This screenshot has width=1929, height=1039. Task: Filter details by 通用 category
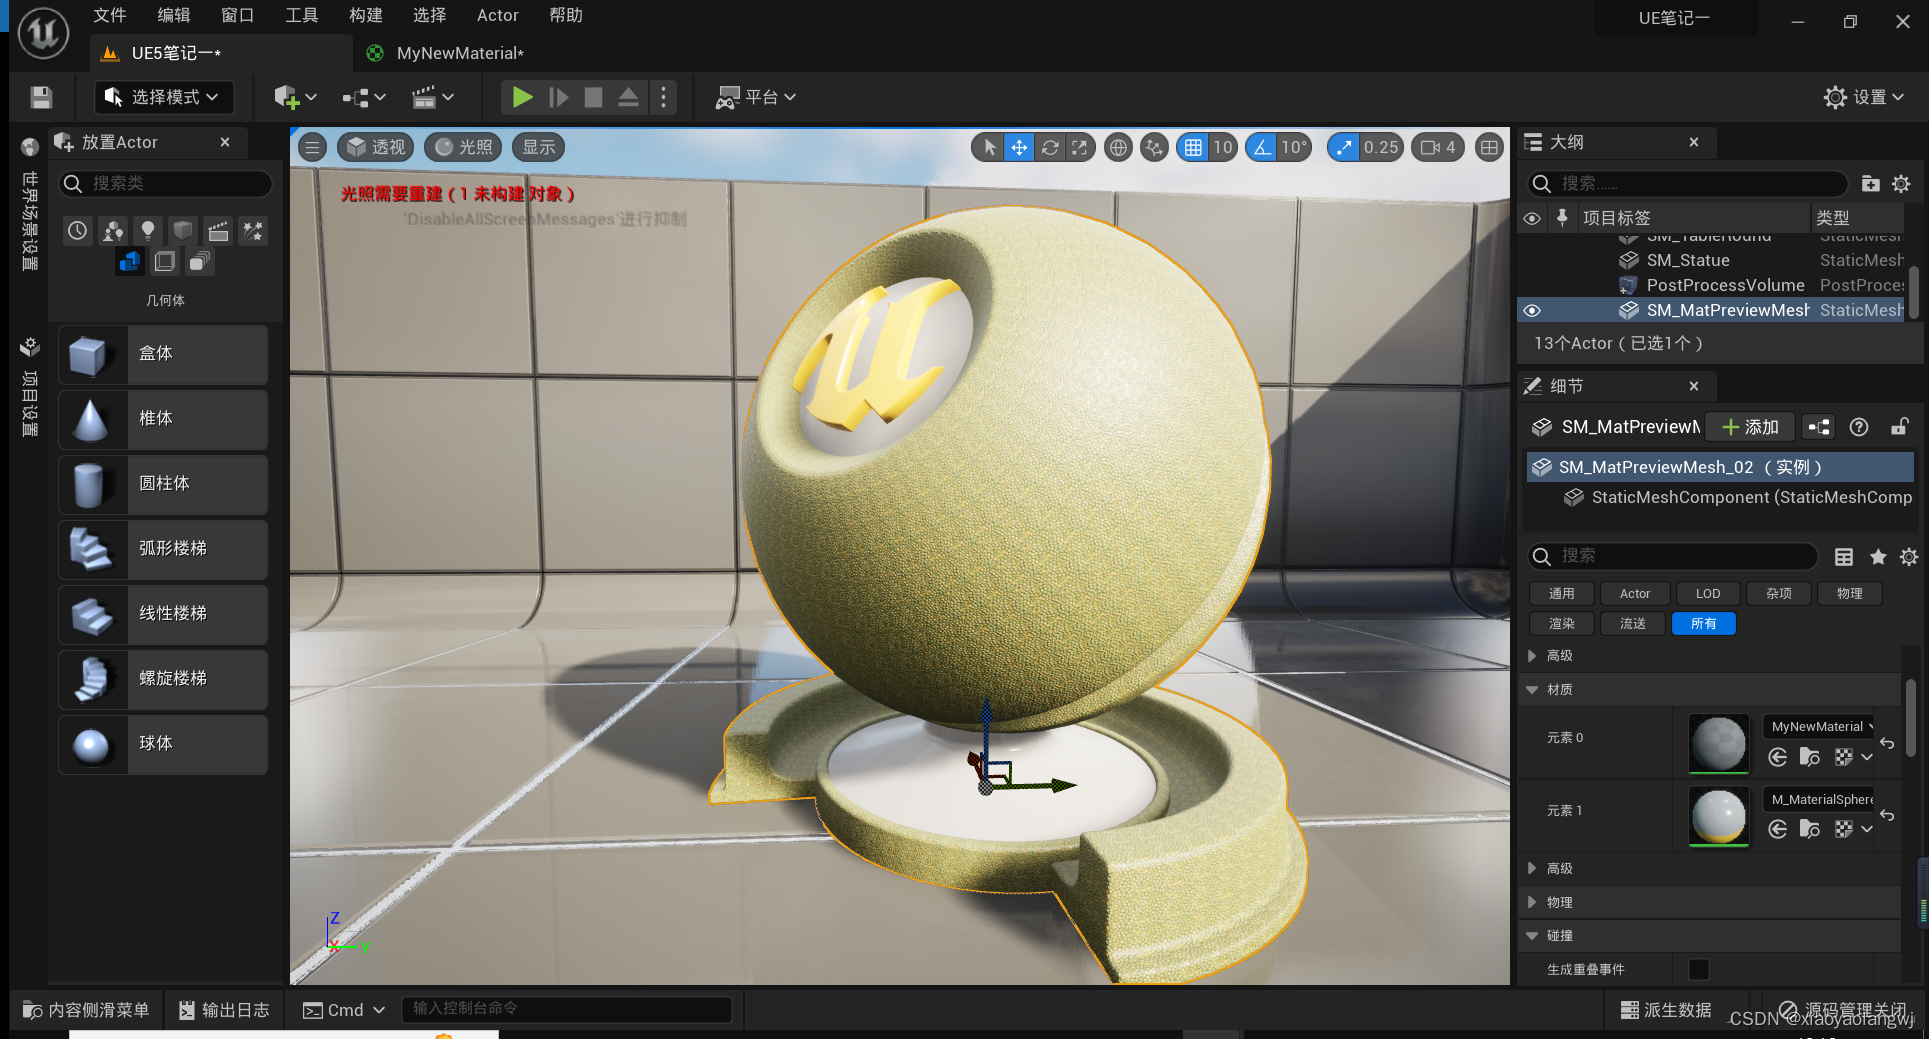click(x=1561, y=593)
